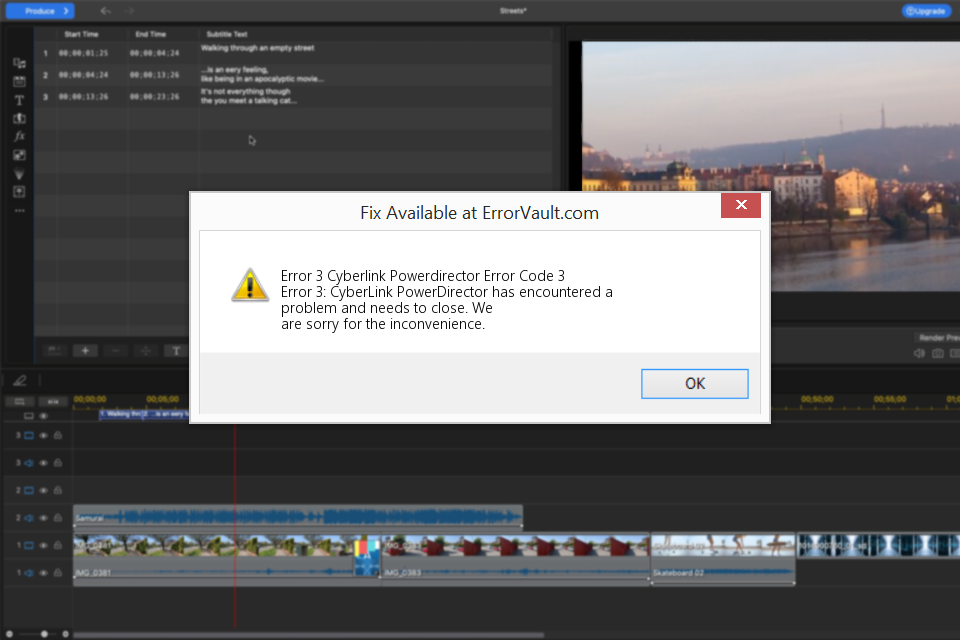Viewport: 960px width, 640px height.
Task: Open the Media Room sidebar icon
Action: pos(20,63)
